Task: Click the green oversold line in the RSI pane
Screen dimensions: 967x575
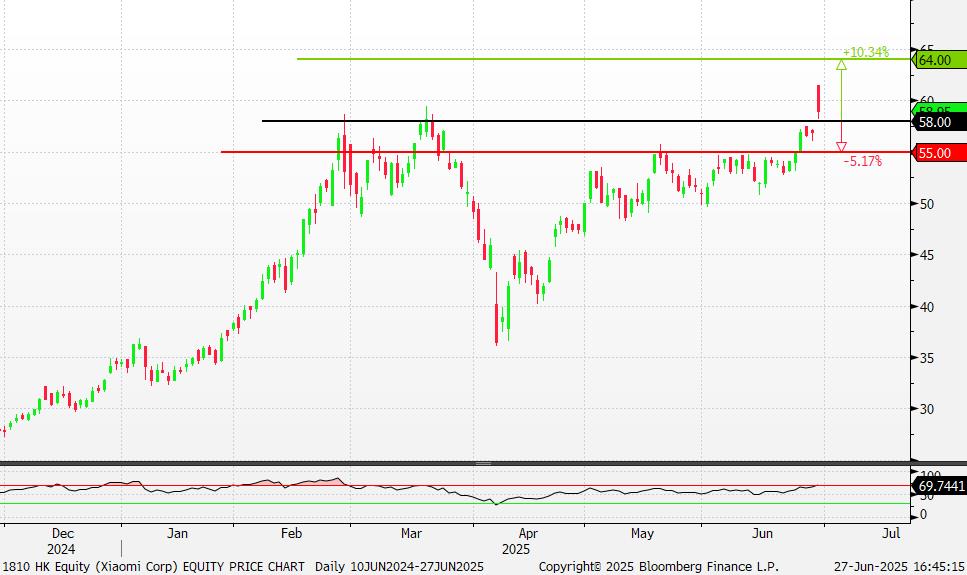Action: (456, 503)
